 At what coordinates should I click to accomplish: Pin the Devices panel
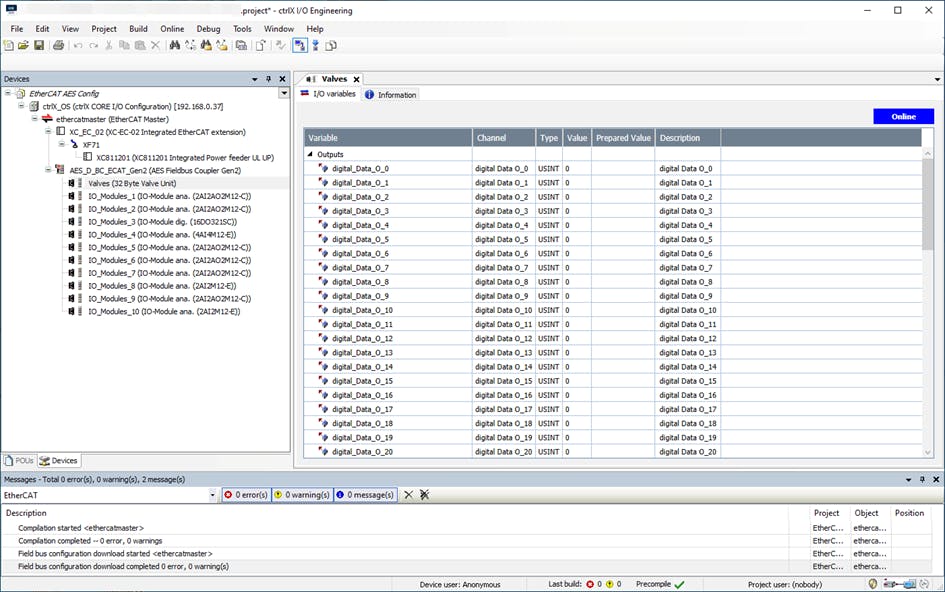point(269,79)
